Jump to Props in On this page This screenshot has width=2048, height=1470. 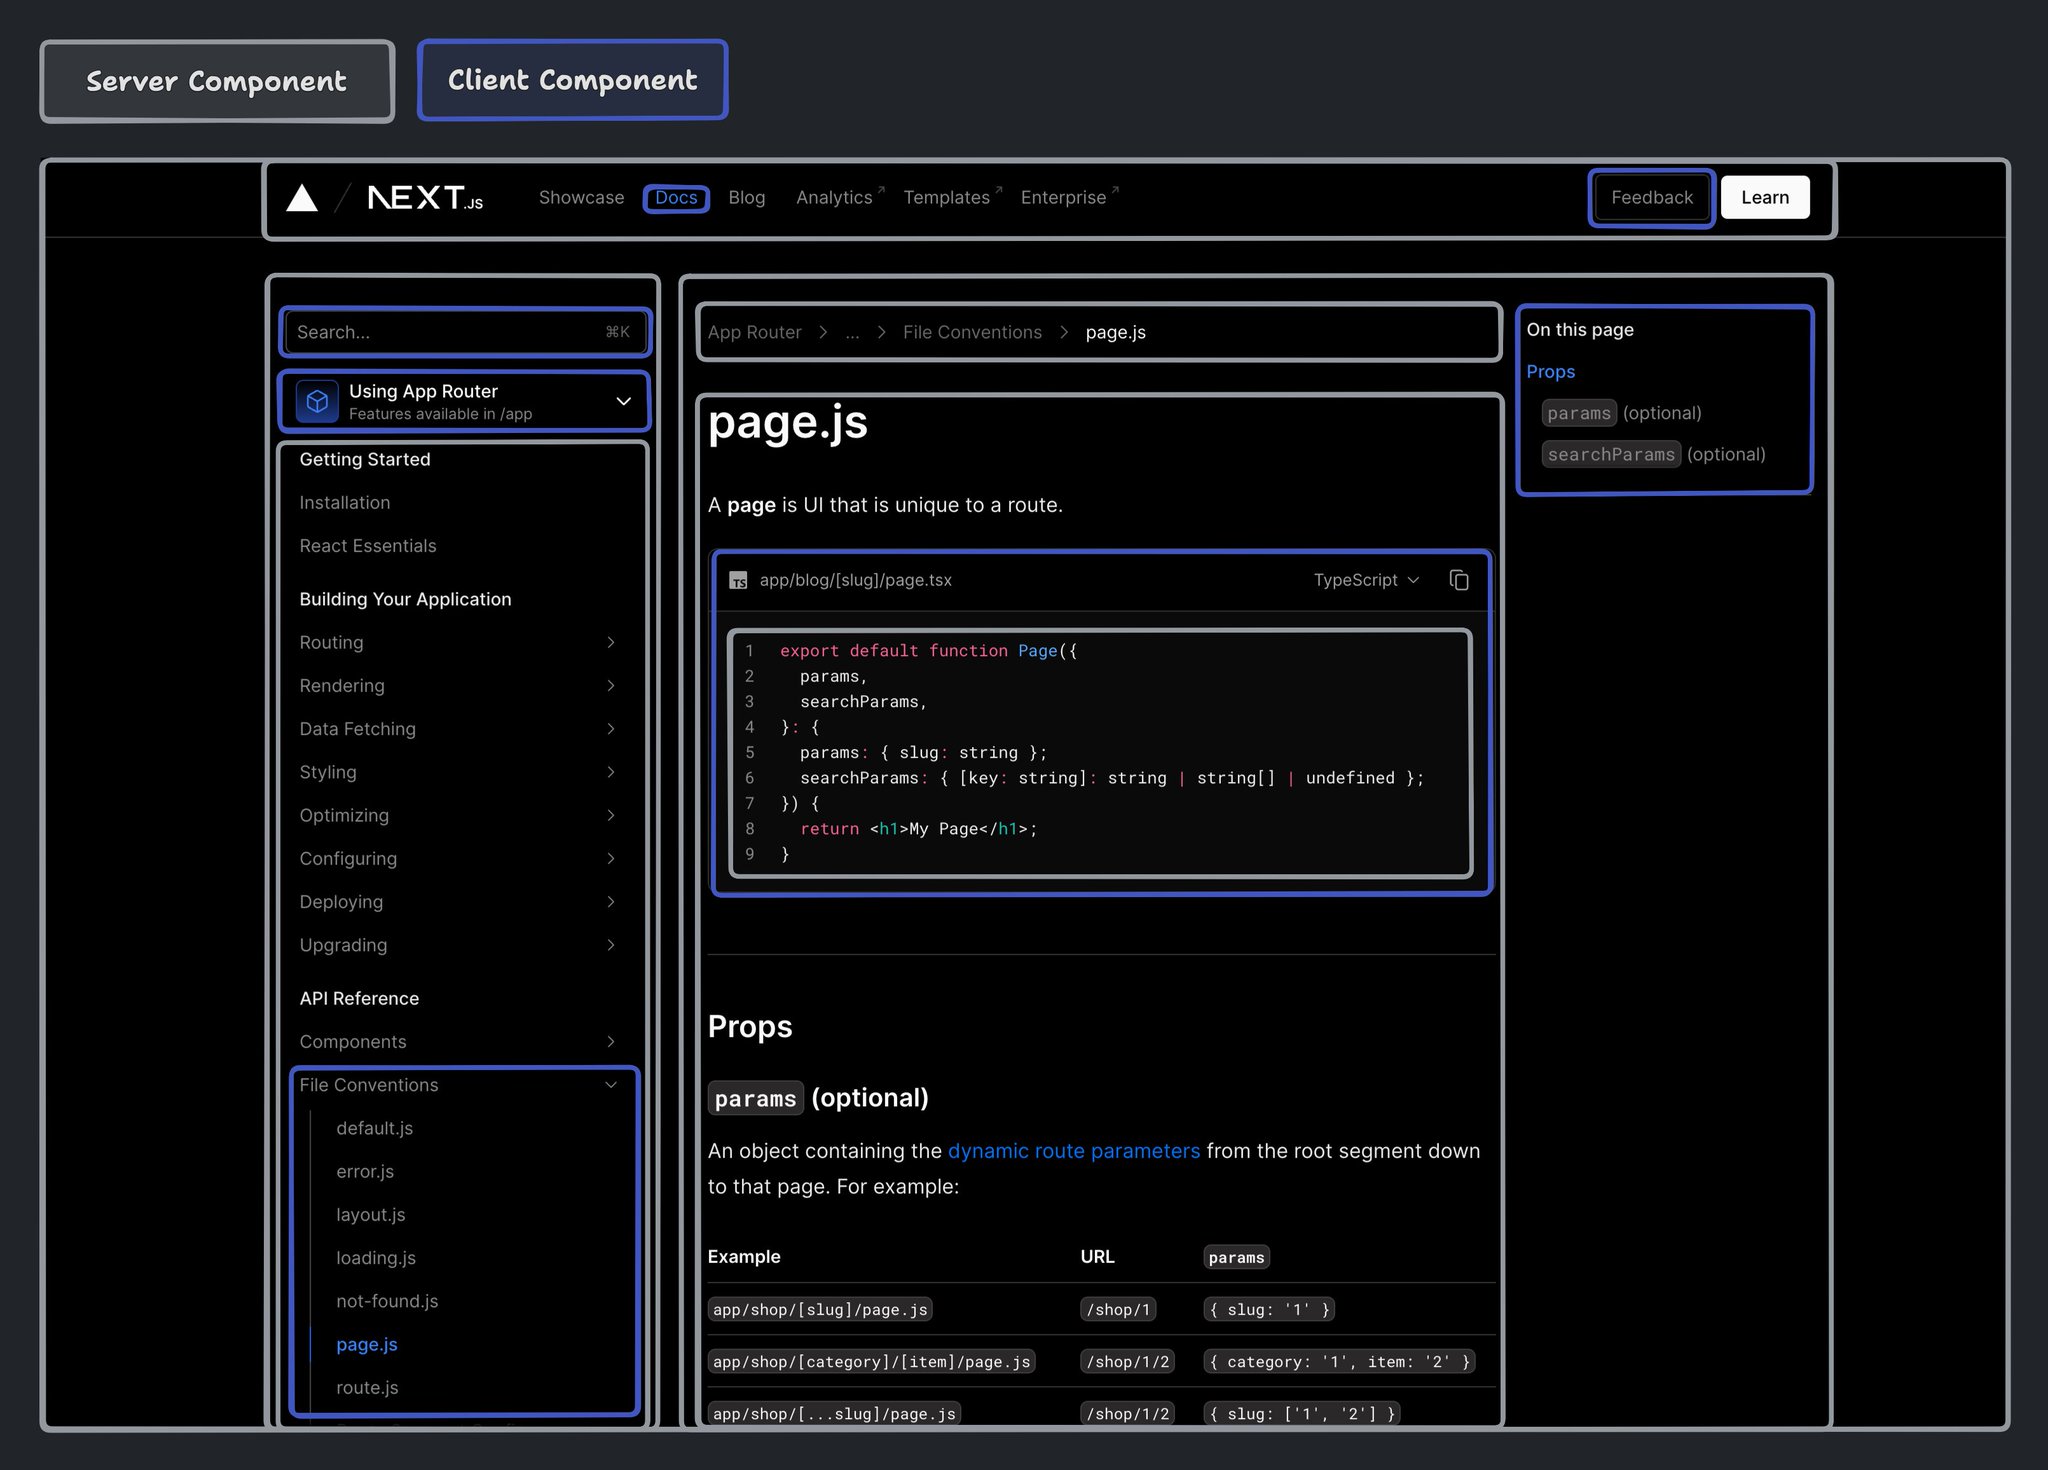[1551, 372]
